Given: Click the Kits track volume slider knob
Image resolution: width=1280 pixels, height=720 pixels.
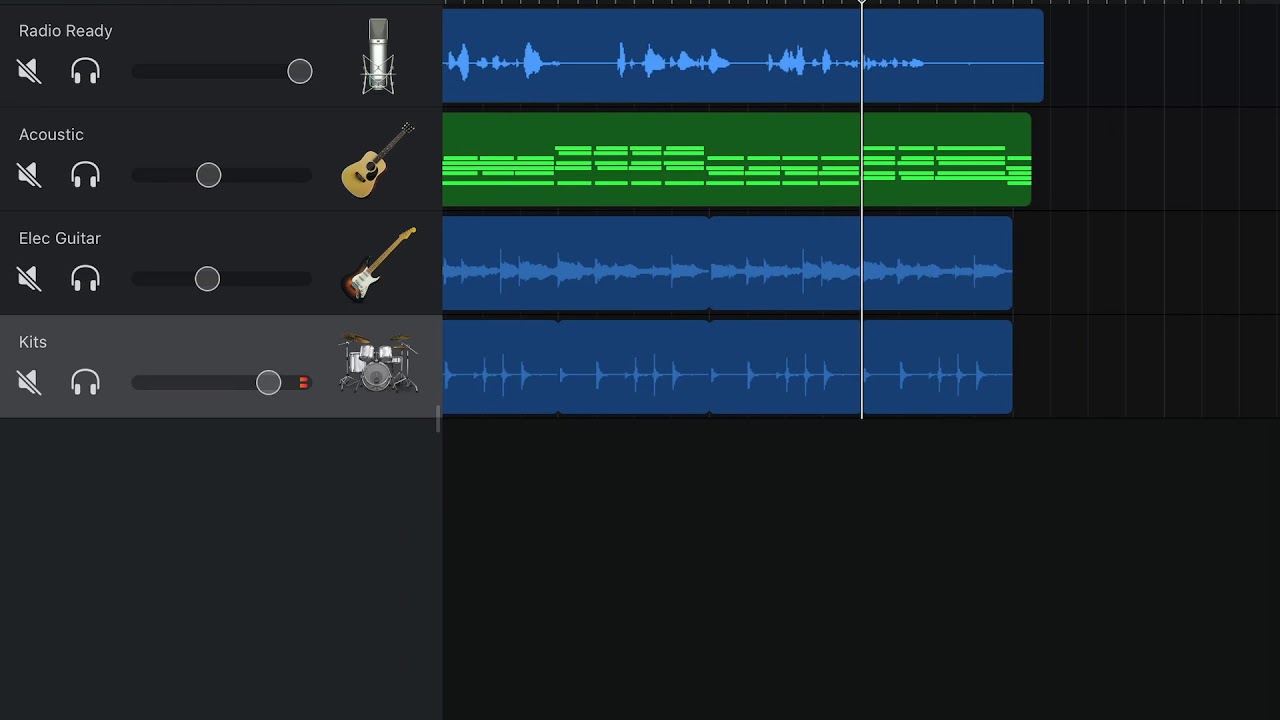Looking at the screenshot, I should pyautogui.click(x=268, y=382).
